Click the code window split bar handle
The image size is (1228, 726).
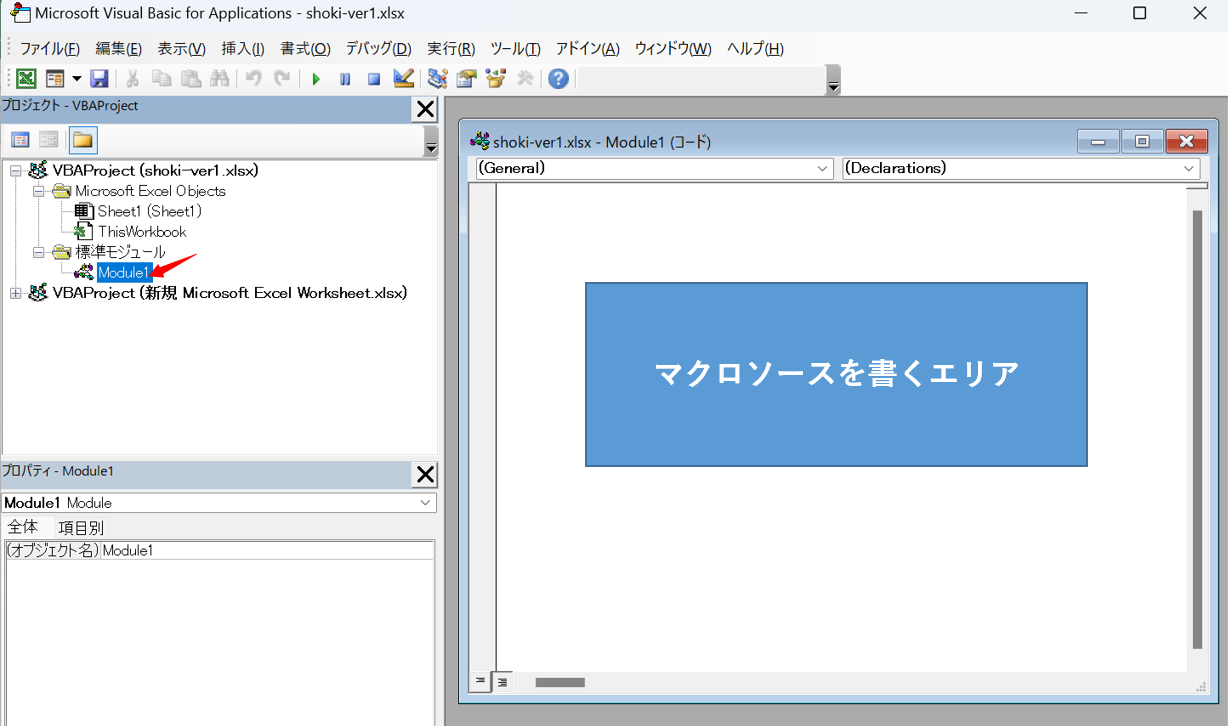click(x=1196, y=185)
